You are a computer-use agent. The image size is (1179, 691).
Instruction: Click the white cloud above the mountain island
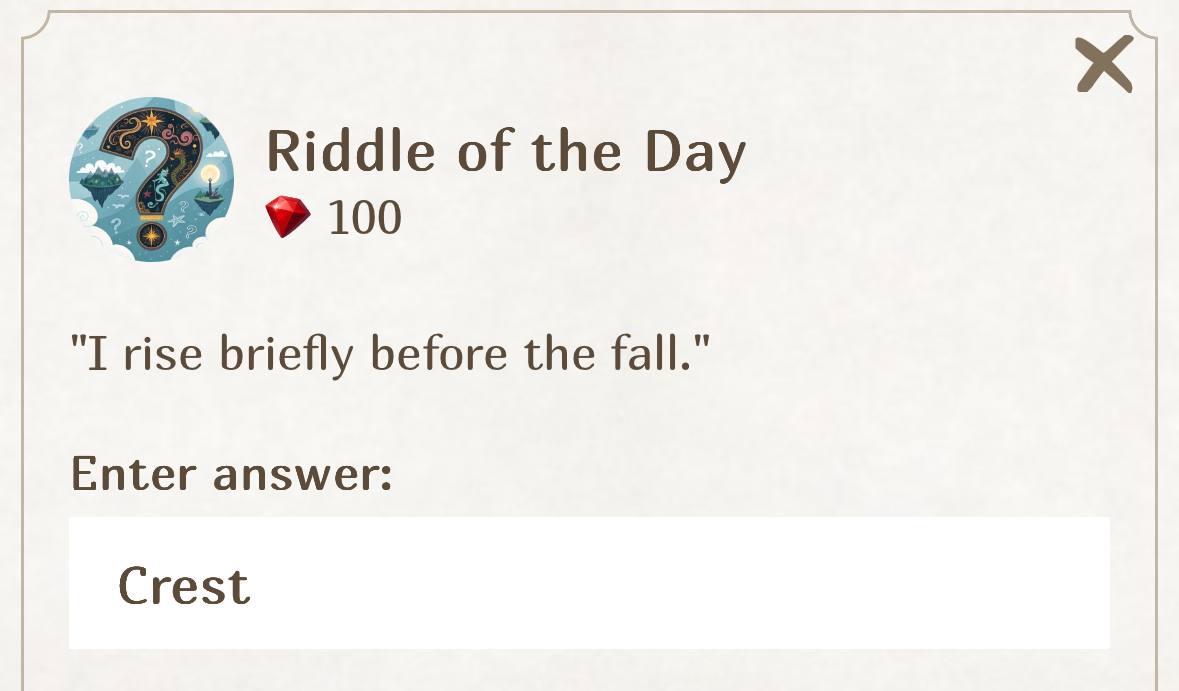99,167
